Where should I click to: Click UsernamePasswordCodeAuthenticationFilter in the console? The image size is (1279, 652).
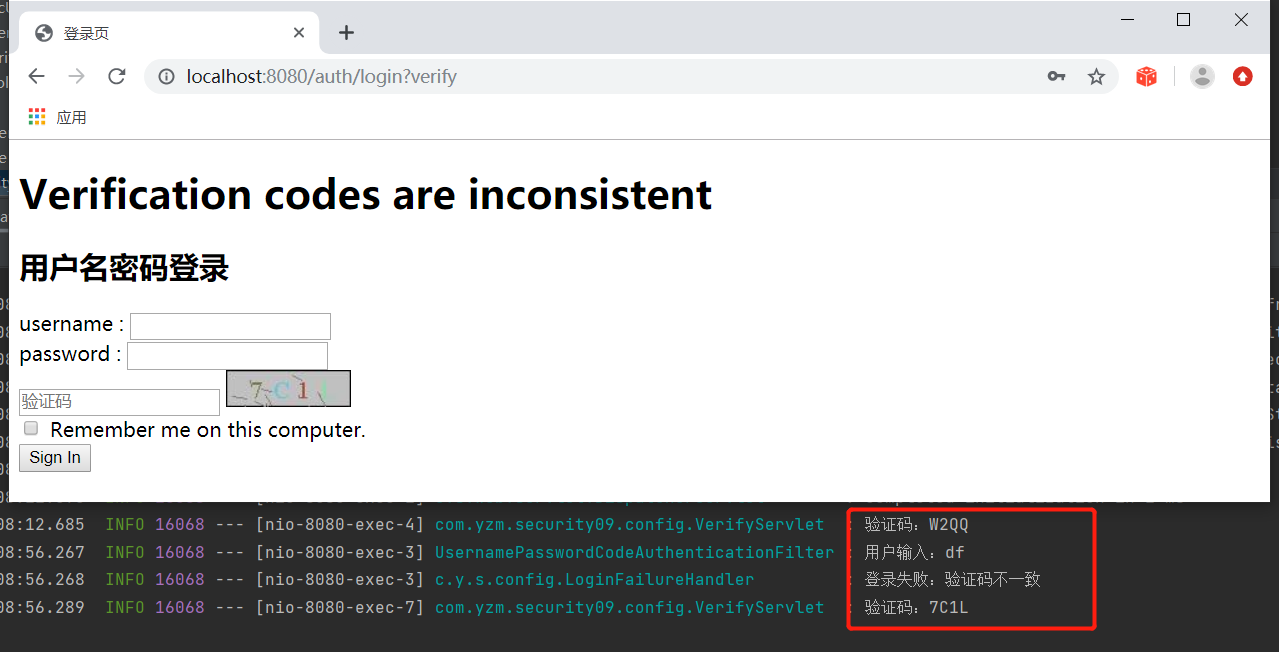pos(634,552)
